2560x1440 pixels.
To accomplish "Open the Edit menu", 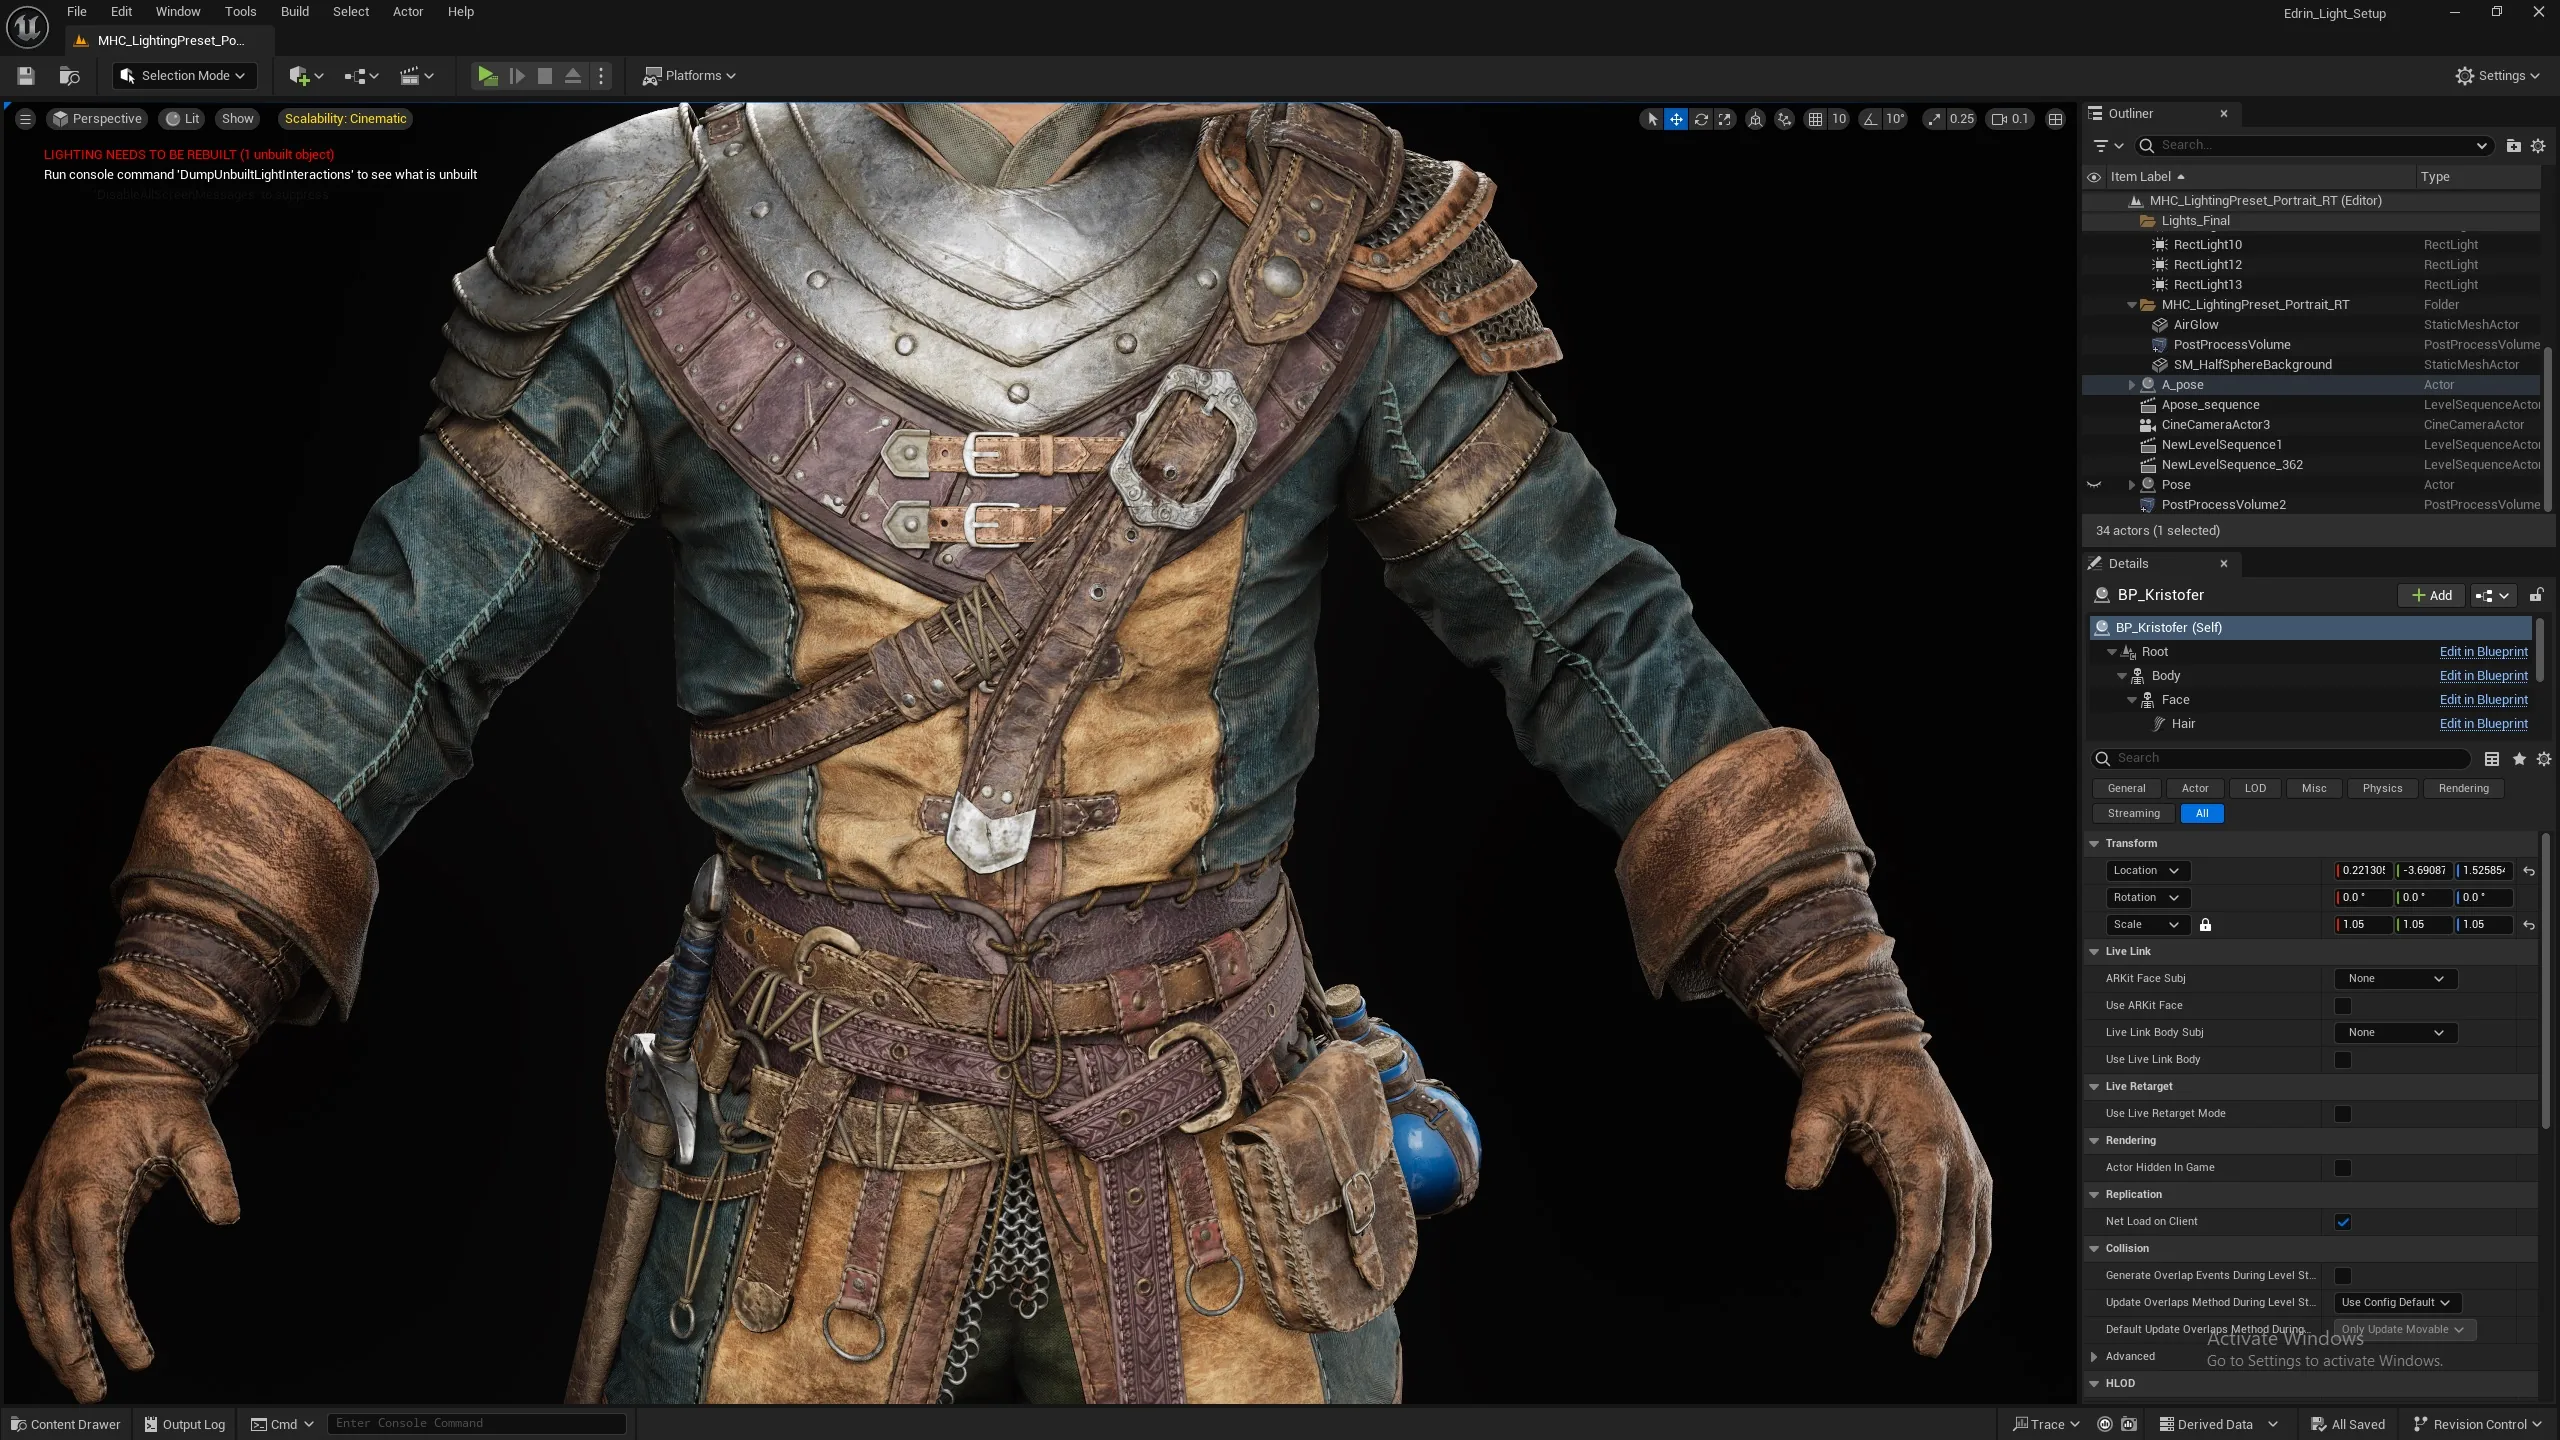I will (121, 12).
